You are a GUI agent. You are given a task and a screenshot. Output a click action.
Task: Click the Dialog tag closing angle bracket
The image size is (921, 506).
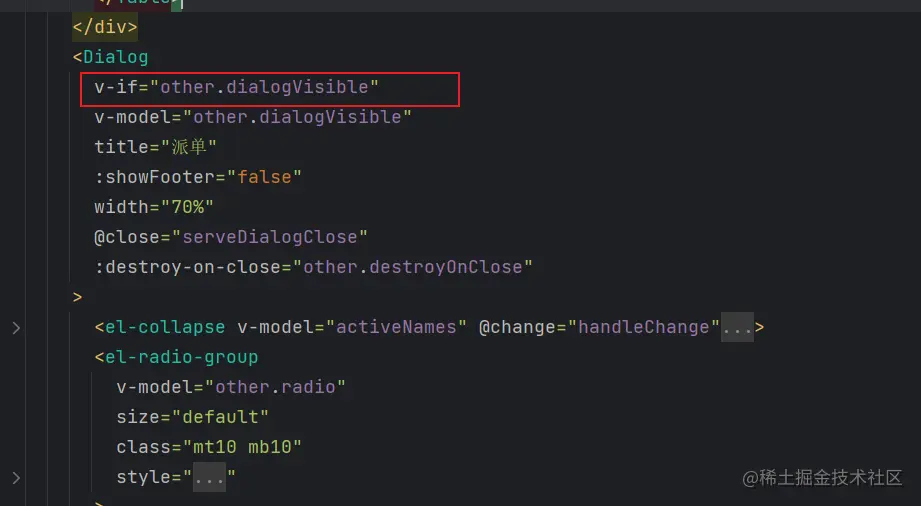tap(78, 297)
